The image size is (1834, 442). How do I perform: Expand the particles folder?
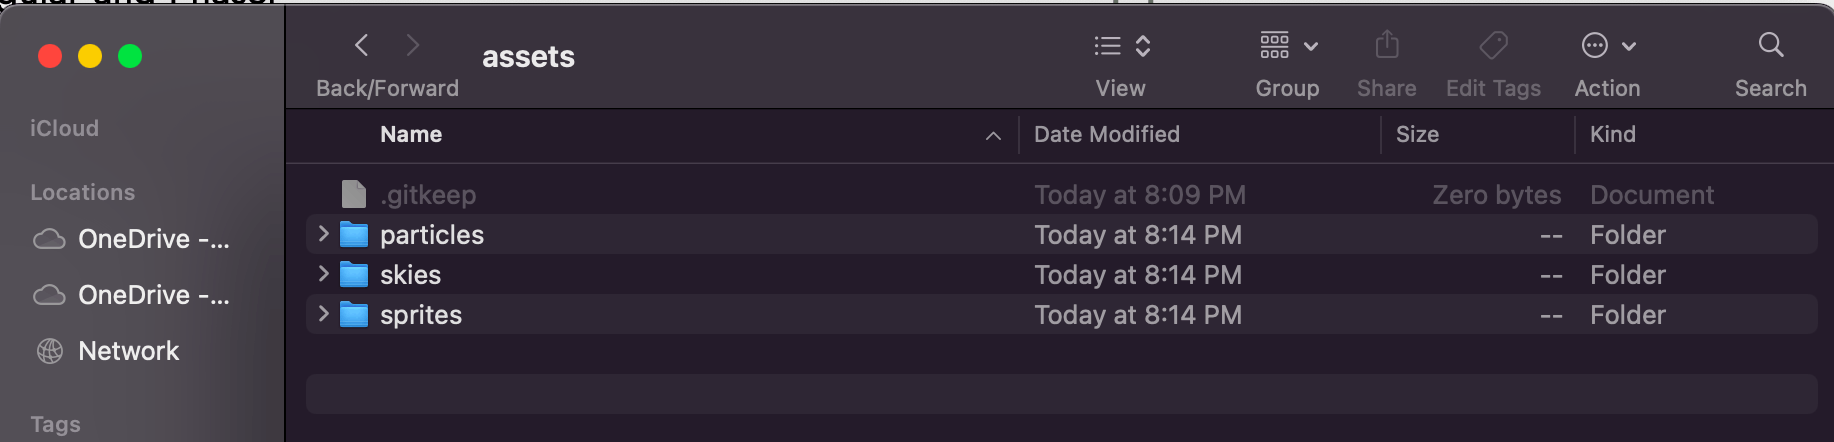[x=323, y=234]
